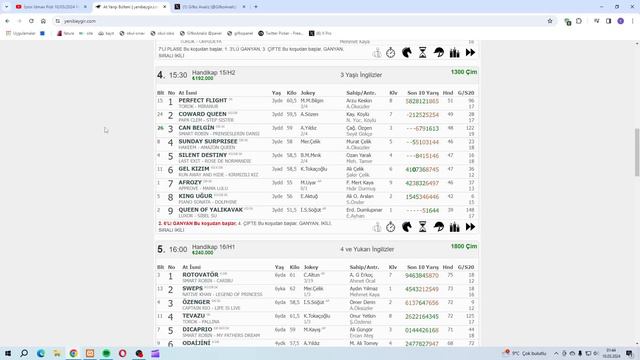Screen dimensions: 640x360
Task: Click the '1800 Çim' distance label
Action: tap(464, 246)
